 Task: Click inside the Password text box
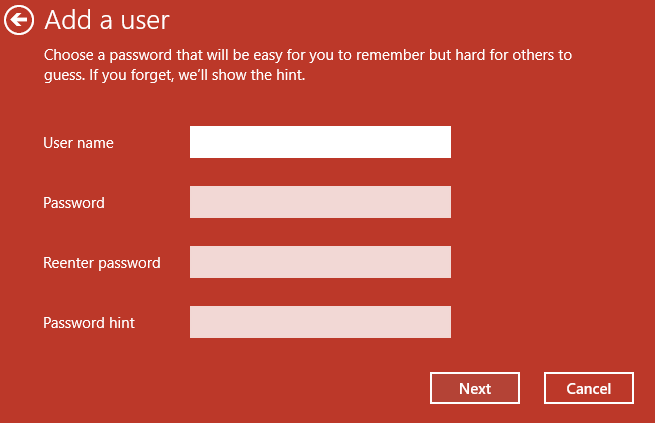pyautogui.click(x=320, y=202)
